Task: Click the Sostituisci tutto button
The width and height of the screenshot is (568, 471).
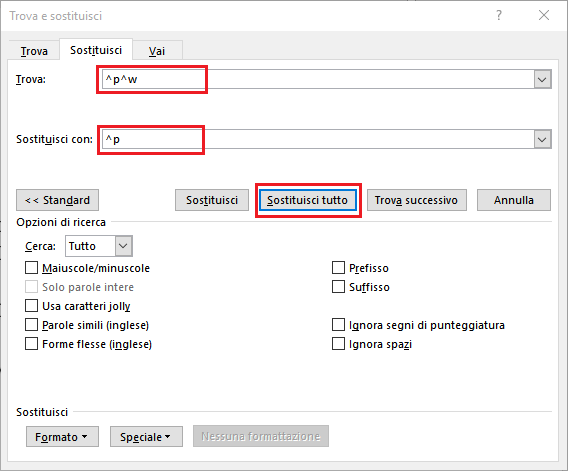Action: point(308,200)
